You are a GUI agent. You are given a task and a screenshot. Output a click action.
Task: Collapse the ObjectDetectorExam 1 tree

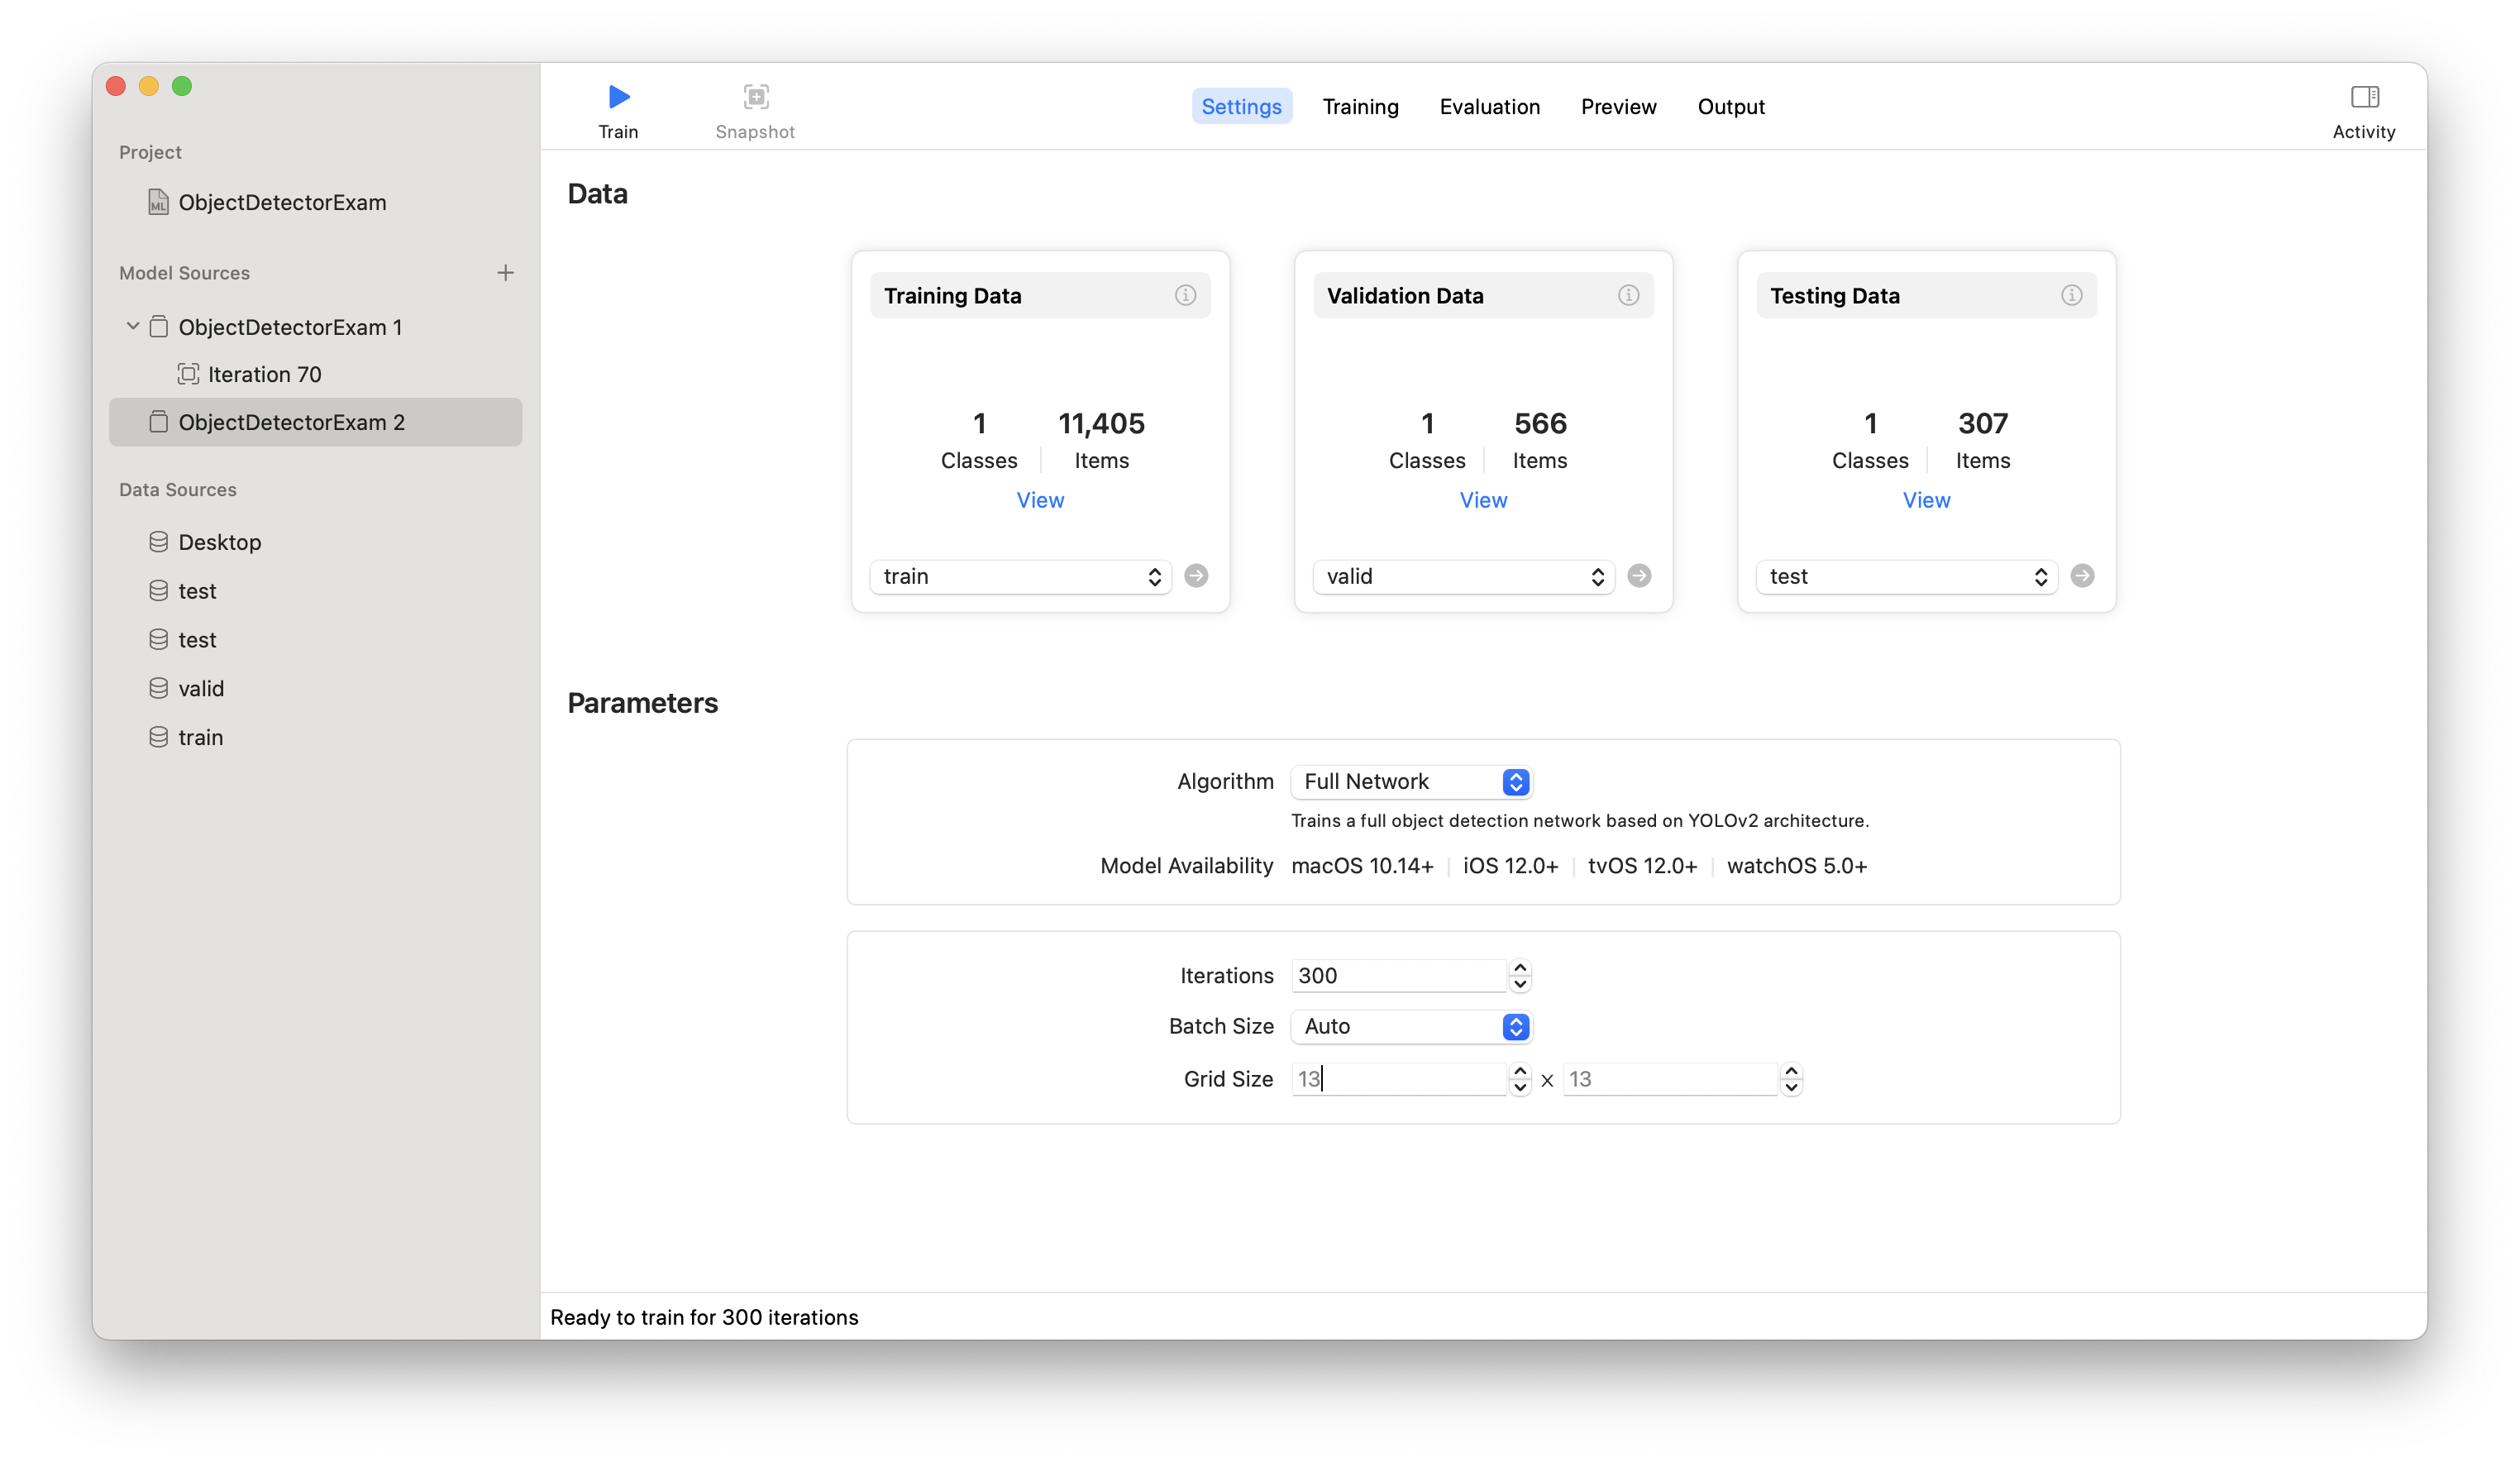132,326
